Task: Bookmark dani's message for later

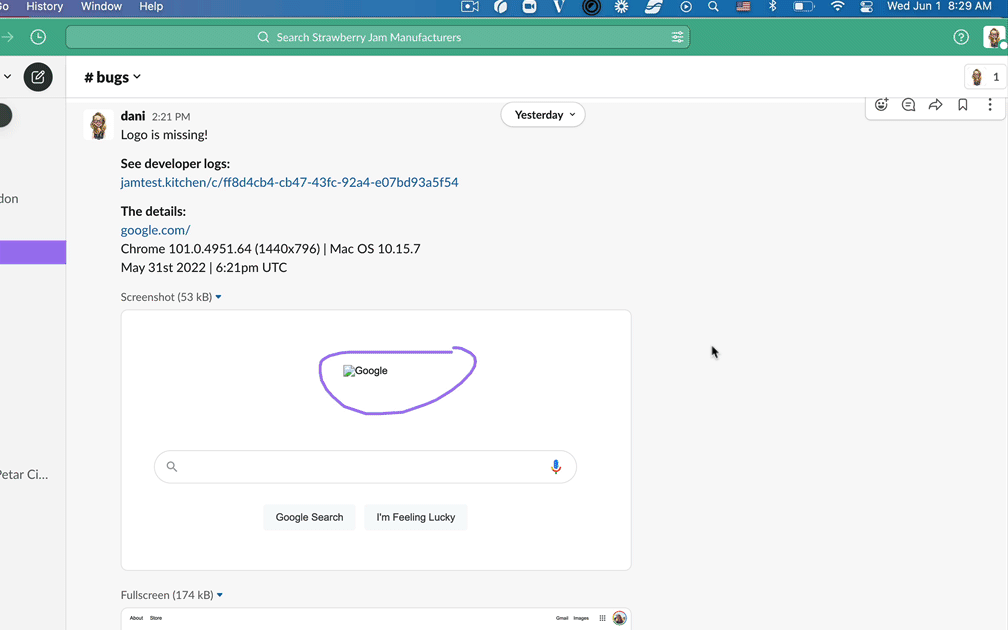Action: tap(962, 105)
